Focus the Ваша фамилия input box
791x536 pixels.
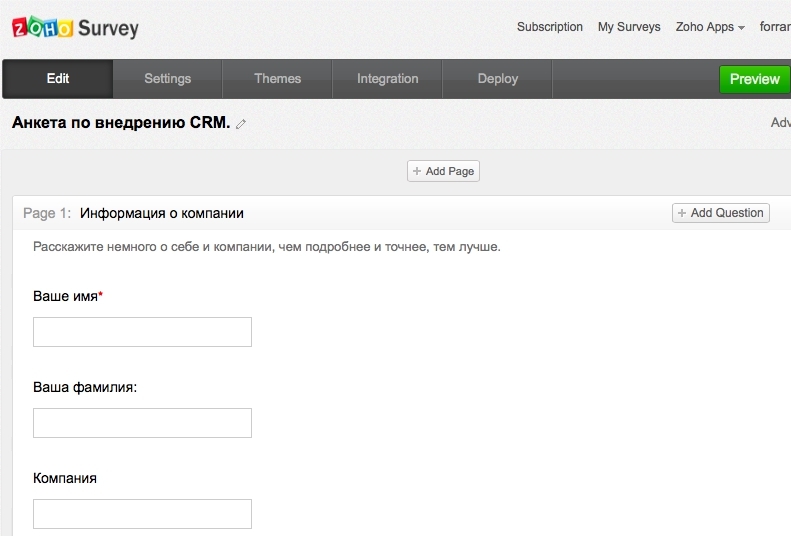tap(142, 423)
